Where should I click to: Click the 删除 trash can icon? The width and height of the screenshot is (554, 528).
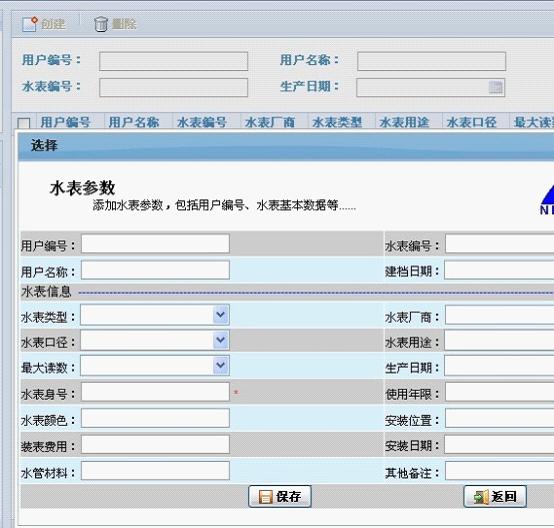101,24
